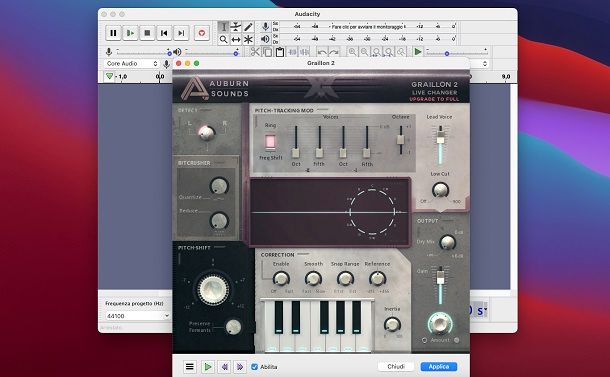
Task: Click the first Fifth voice fader
Action: 319,153
